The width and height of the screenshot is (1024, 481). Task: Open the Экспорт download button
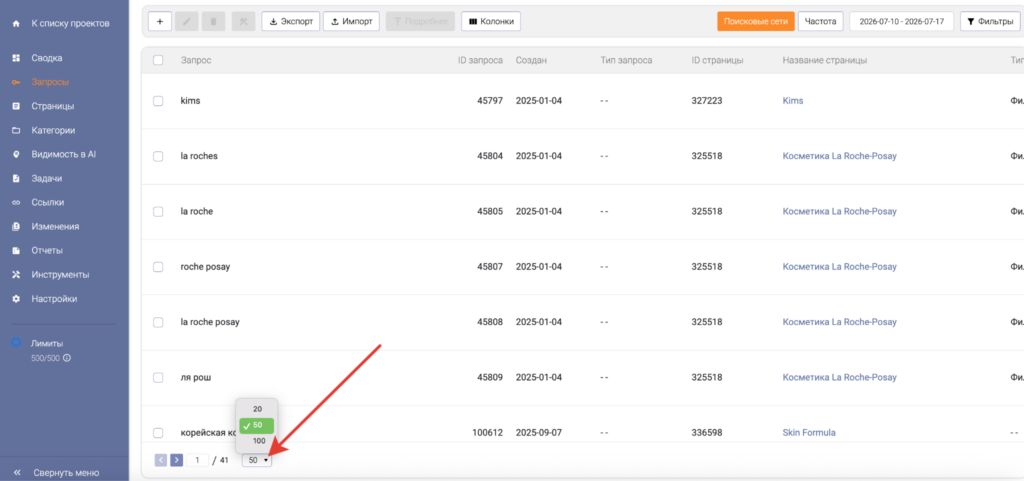291,22
